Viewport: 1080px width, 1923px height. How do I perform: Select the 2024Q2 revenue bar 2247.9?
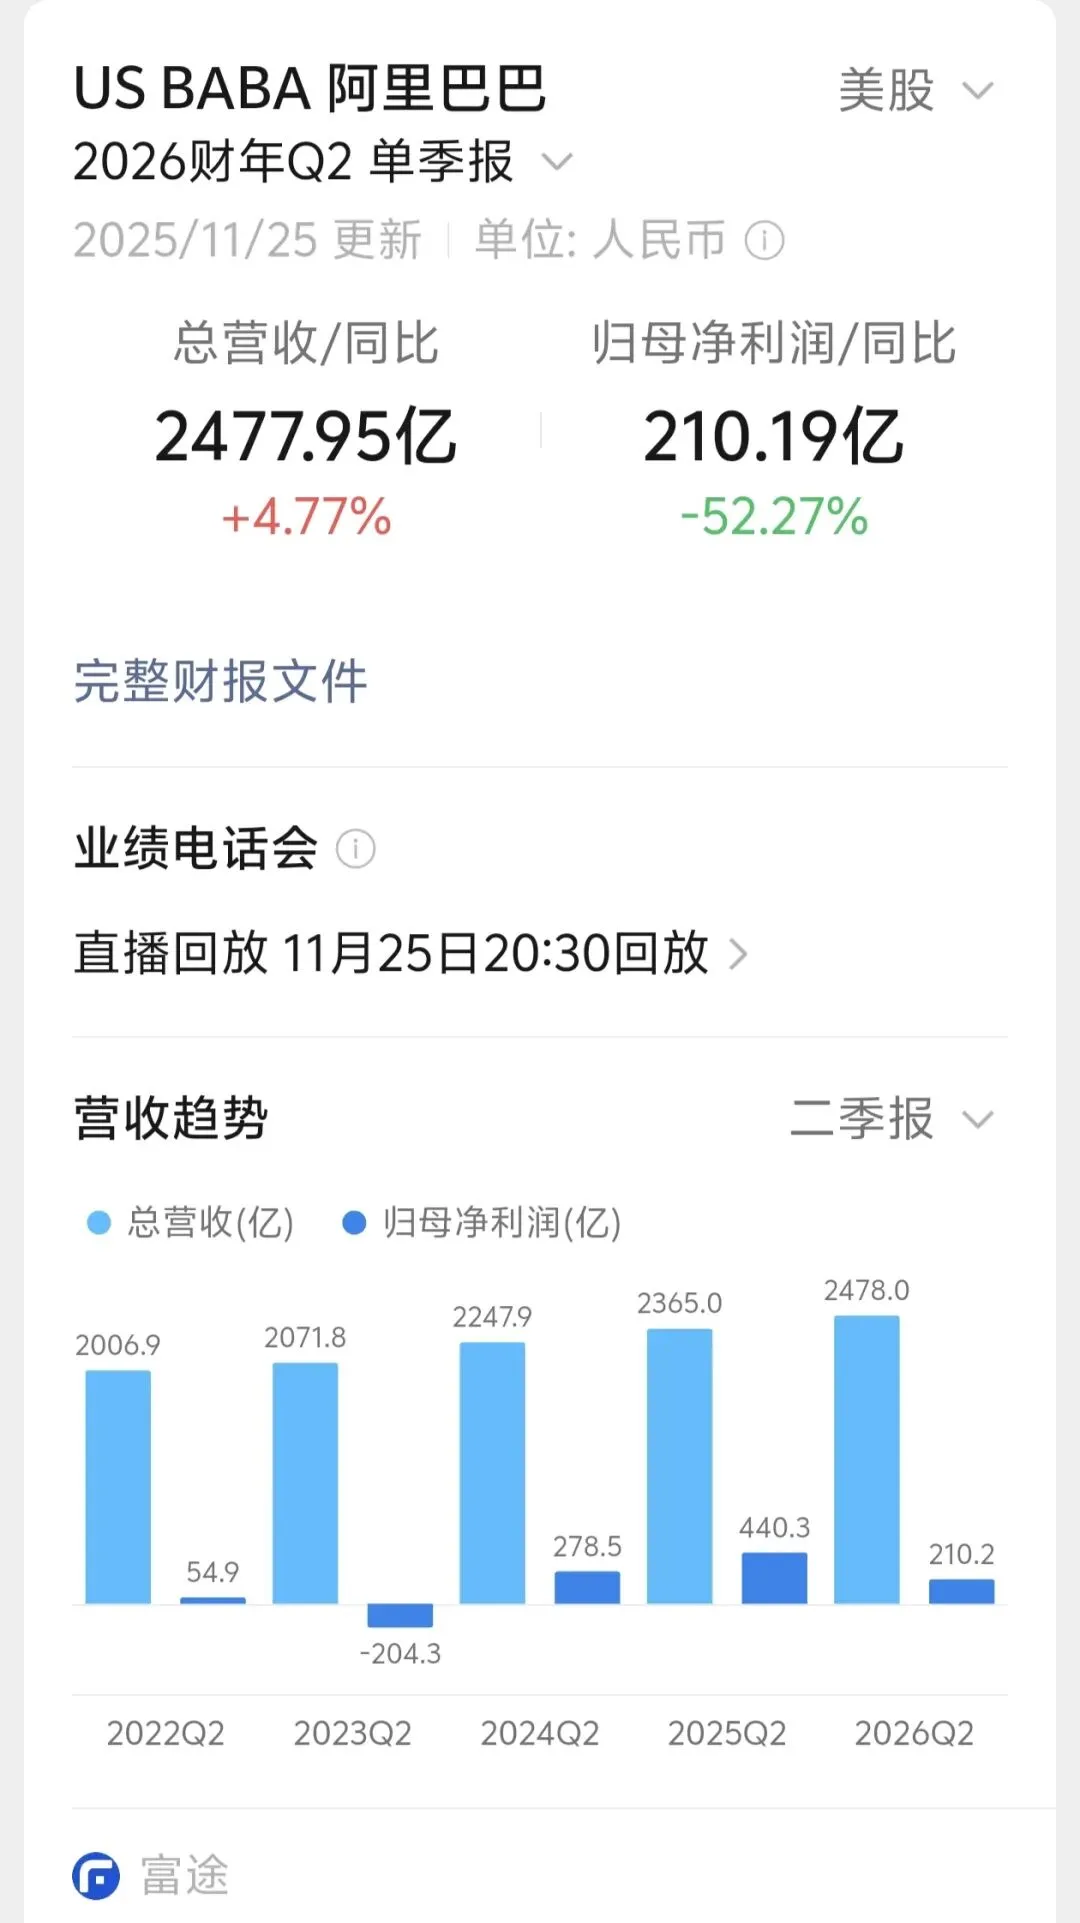(492, 1473)
